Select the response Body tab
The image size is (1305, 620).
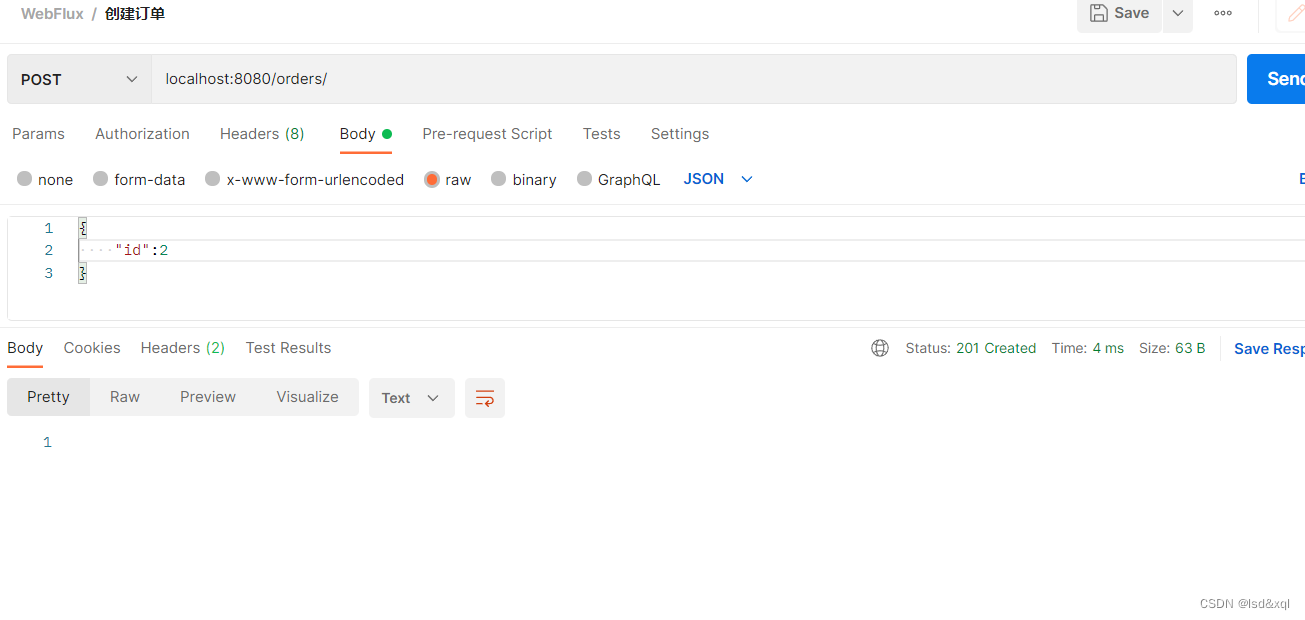[x=25, y=348]
